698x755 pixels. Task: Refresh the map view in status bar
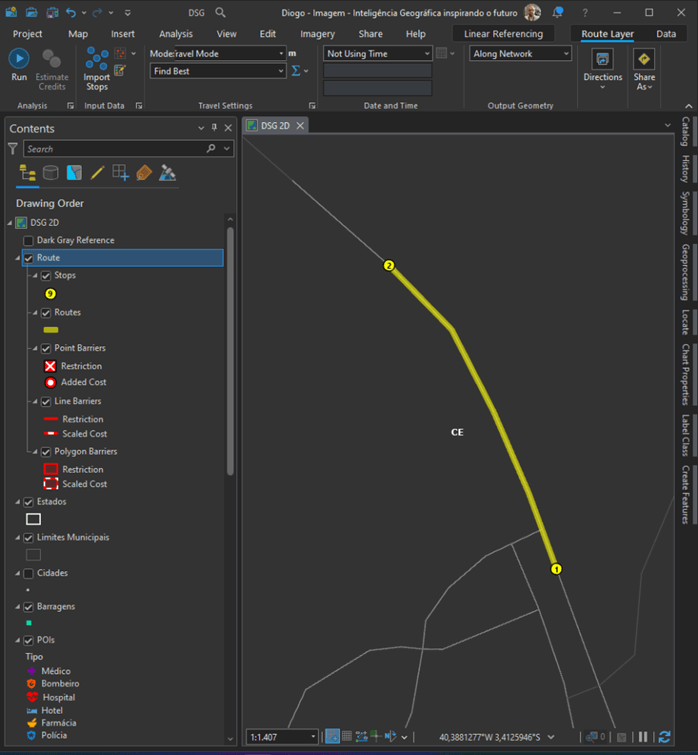coord(664,737)
